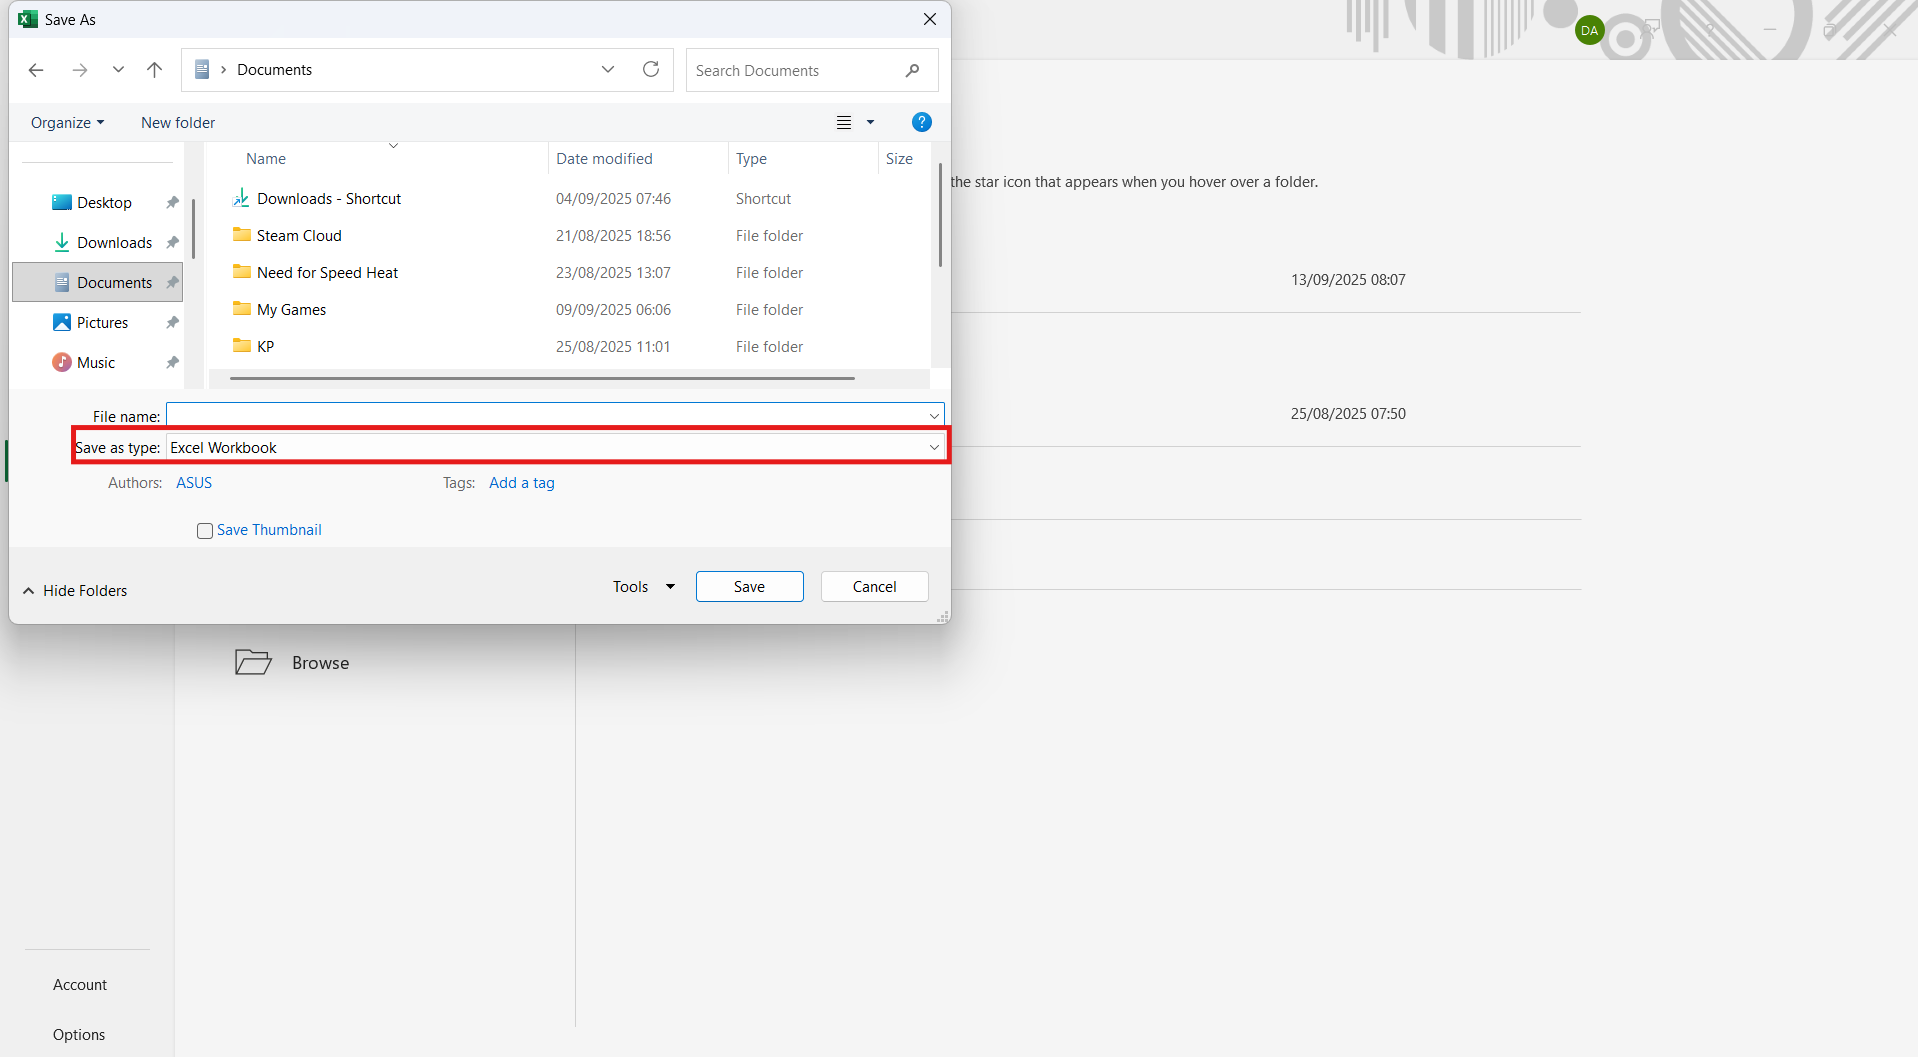Open the Tools dropdown menu

pos(643,587)
